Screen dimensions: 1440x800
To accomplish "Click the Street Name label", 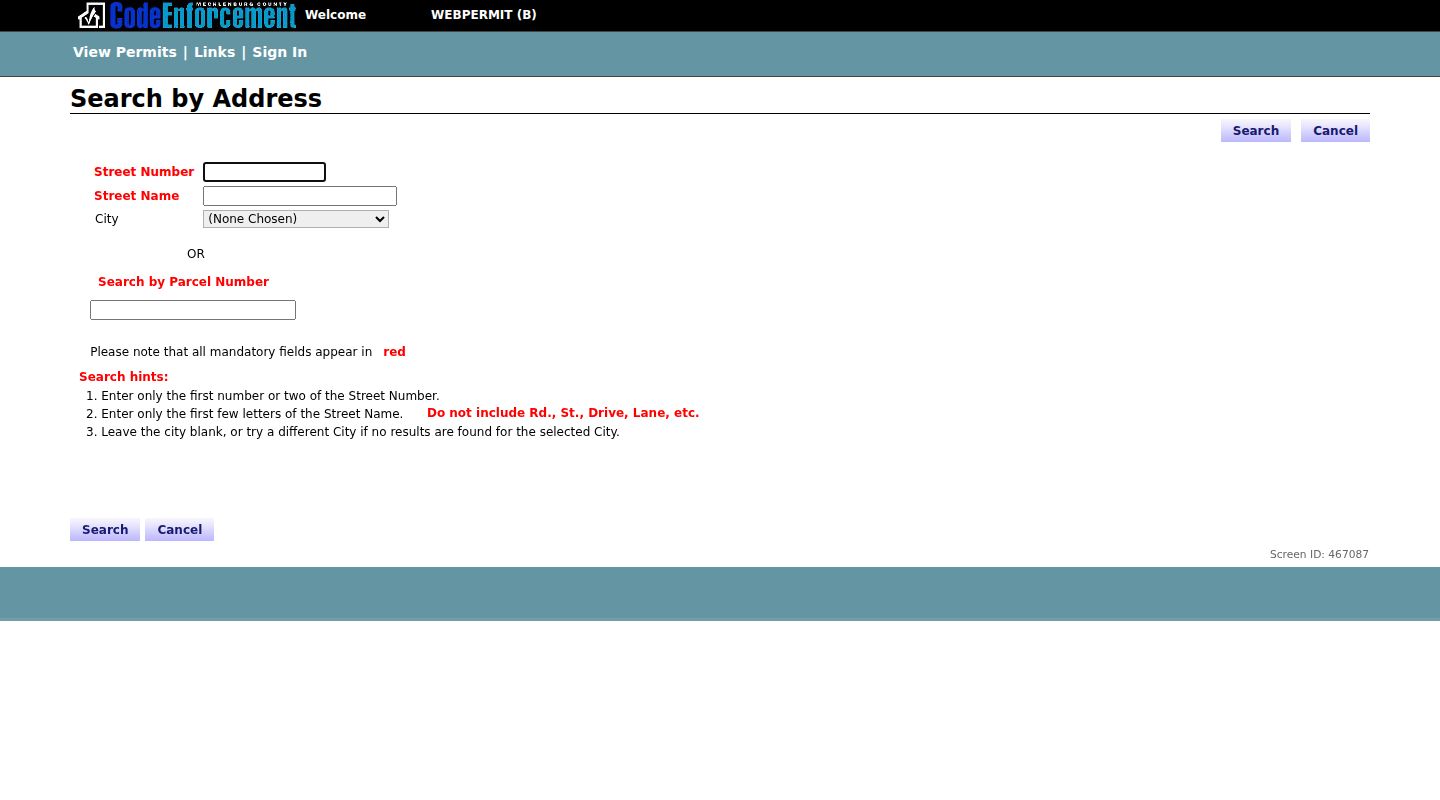I will 137,196.
